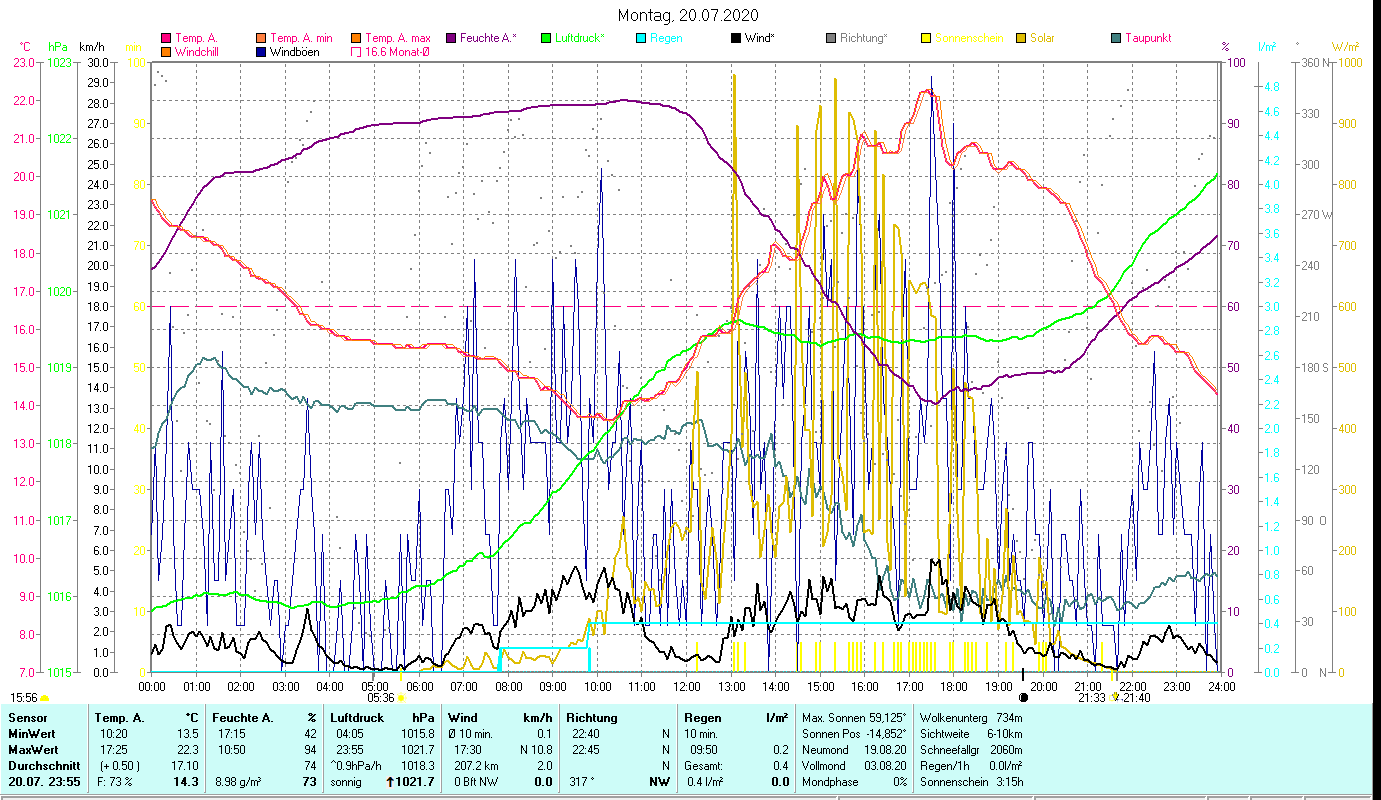Click the 'Luftdruck*' legend label
This screenshot has width=1381, height=800.
pyautogui.click(x=579, y=38)
